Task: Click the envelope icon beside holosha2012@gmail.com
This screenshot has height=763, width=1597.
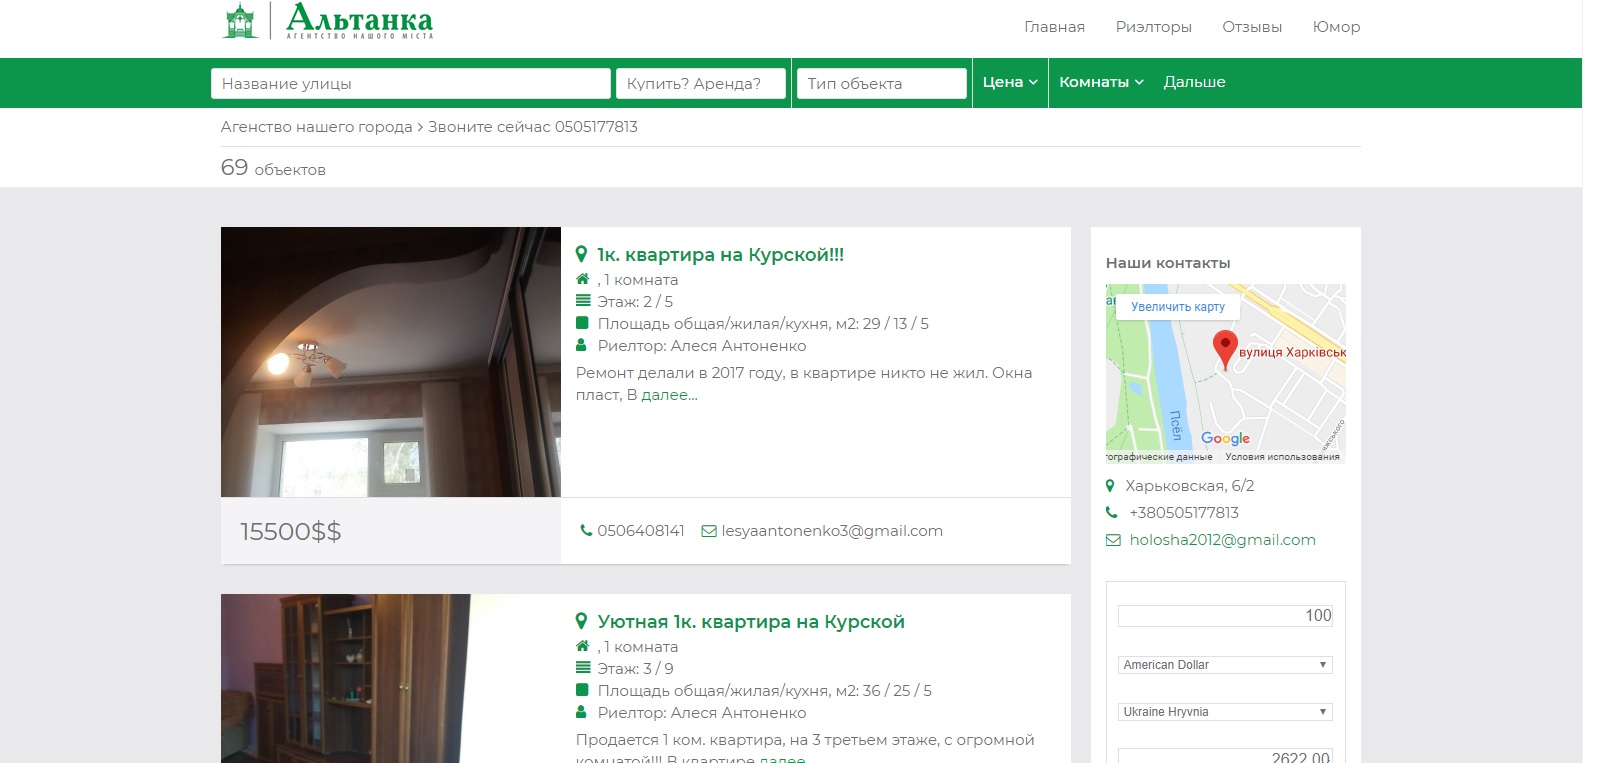Action: pyautogui.click(x=1113, y=540)
